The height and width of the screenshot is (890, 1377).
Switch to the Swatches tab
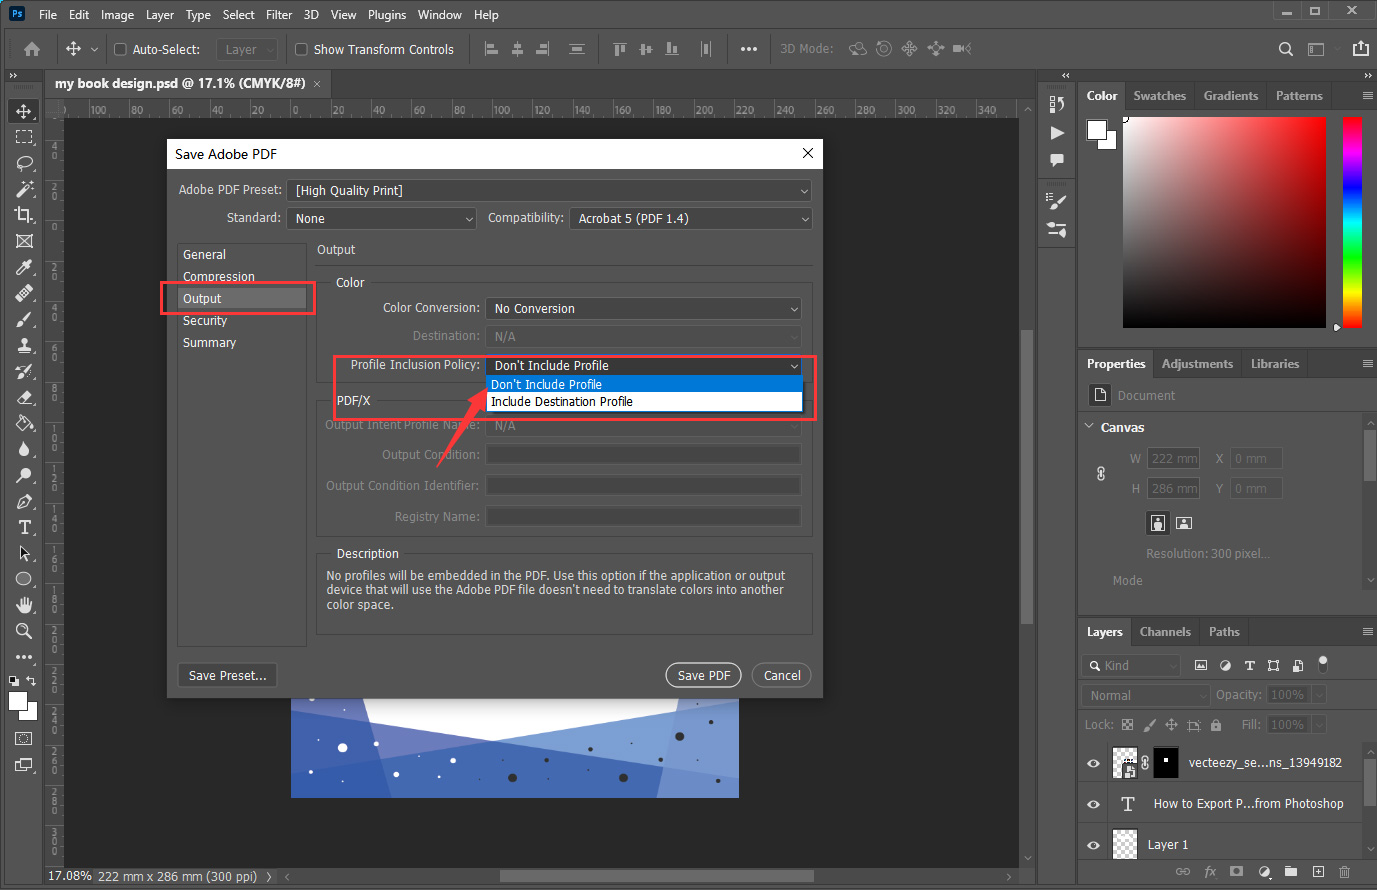tap(1159, 96)
